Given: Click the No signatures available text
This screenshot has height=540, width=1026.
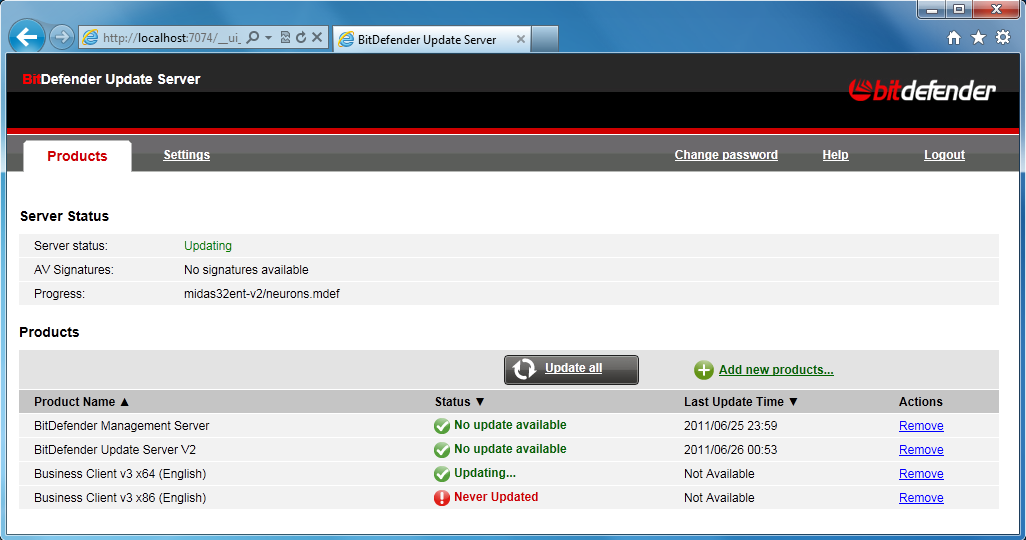Looking at the screenshot, I should click(246, 270).
